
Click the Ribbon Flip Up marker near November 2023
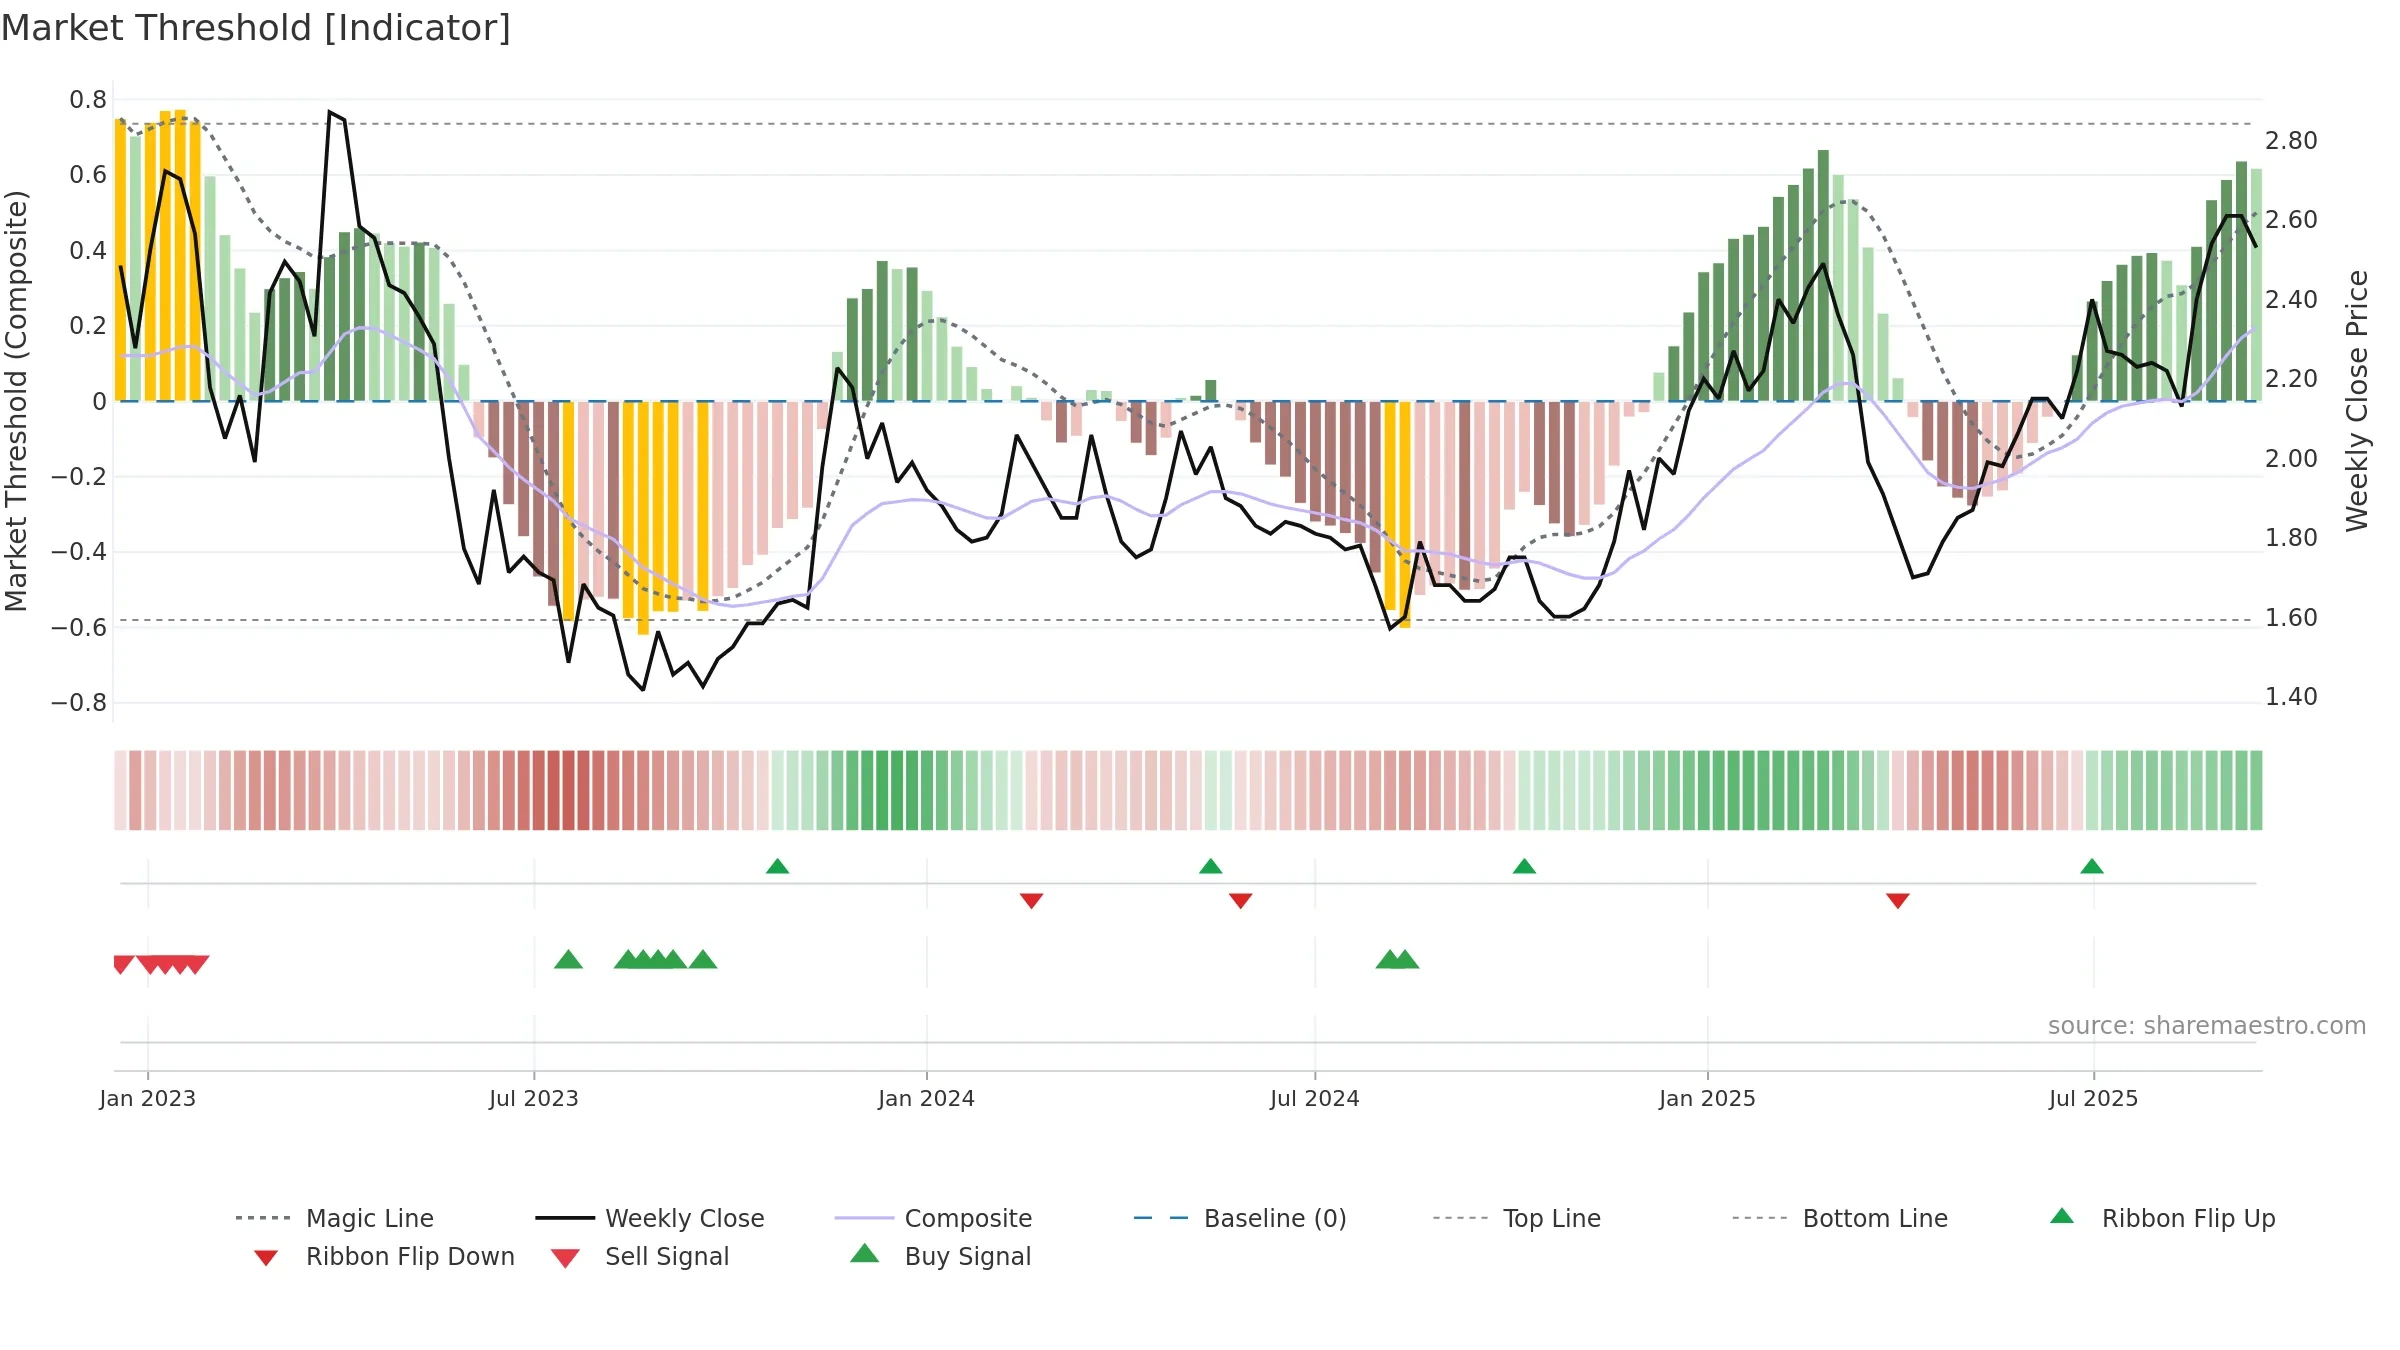tap(777, 866)
